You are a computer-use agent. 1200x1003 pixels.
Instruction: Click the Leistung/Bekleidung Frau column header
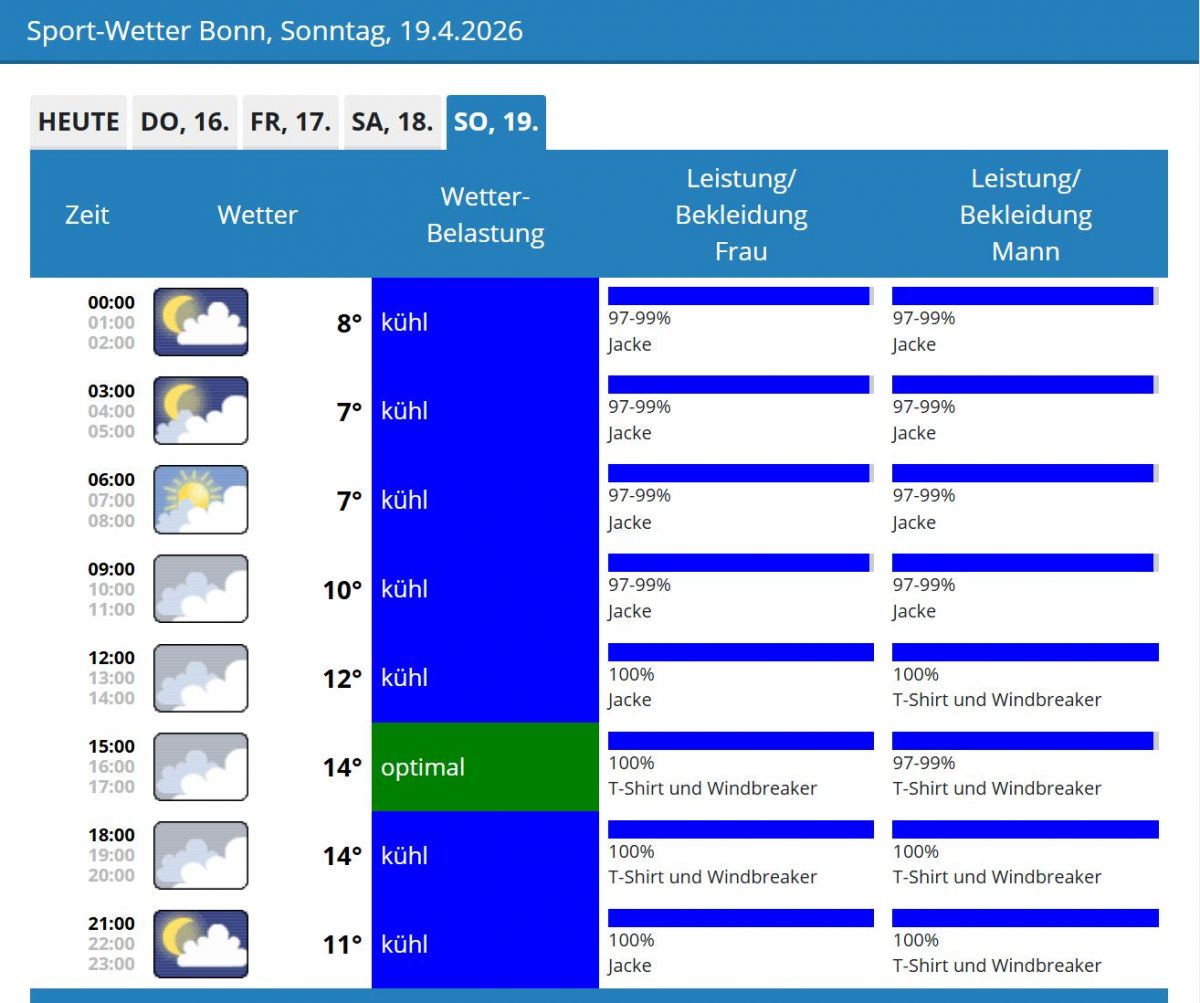click(x=741, y=215)
